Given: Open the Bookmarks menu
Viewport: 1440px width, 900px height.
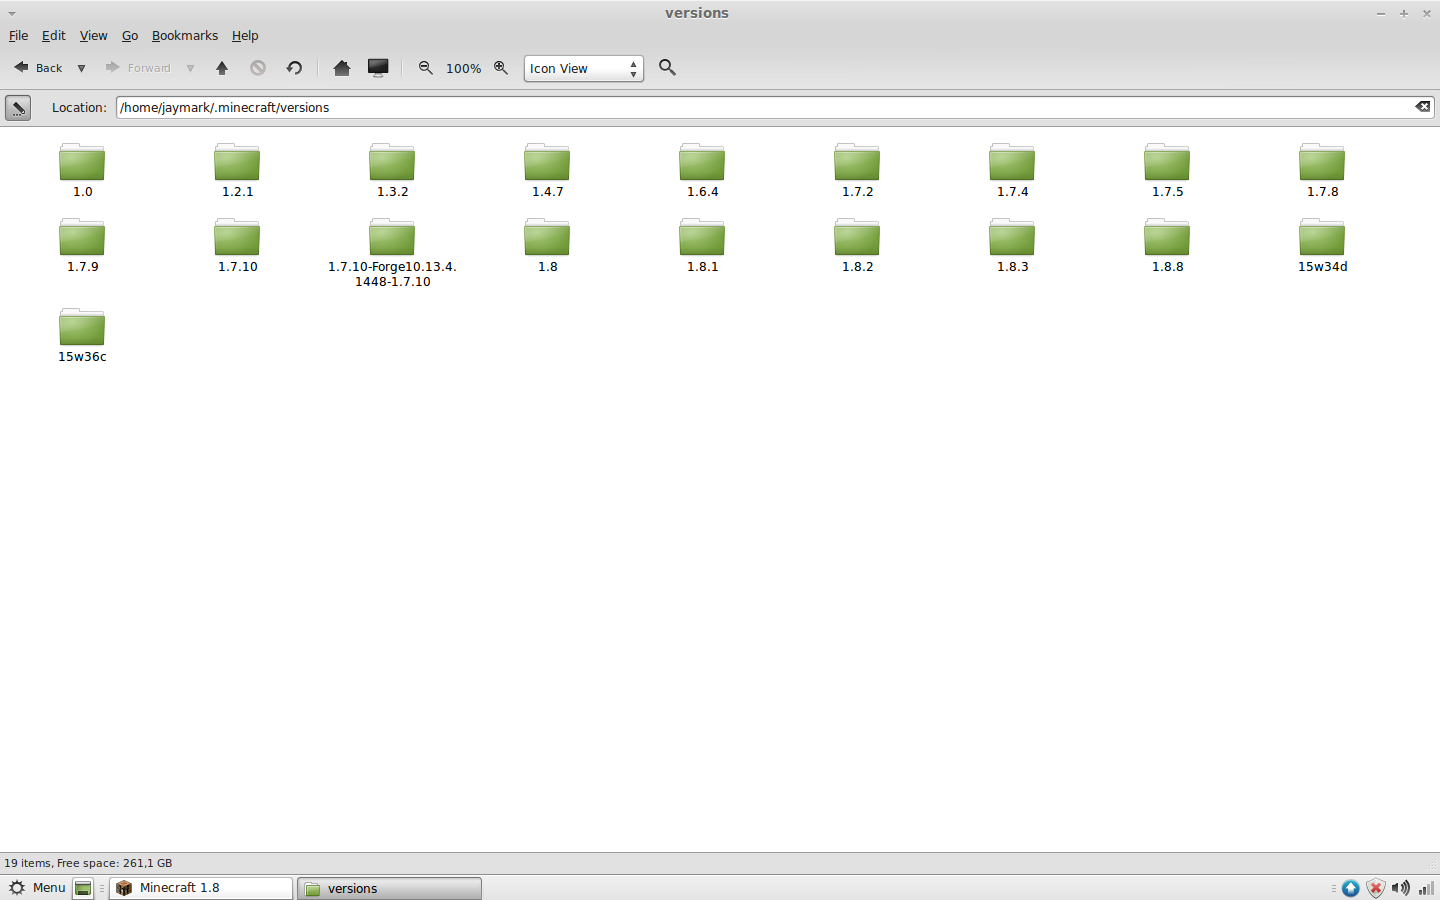Looking at the screenshot, I should (184, 36).
